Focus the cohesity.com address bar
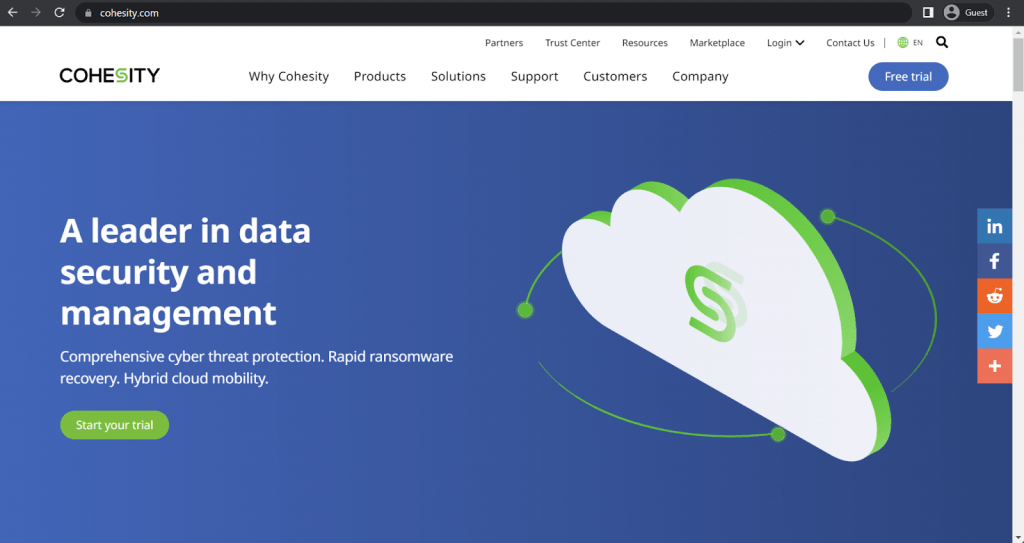Viewport: 1024px width, 543px height. pyautogui.click(x=494, y=12)
